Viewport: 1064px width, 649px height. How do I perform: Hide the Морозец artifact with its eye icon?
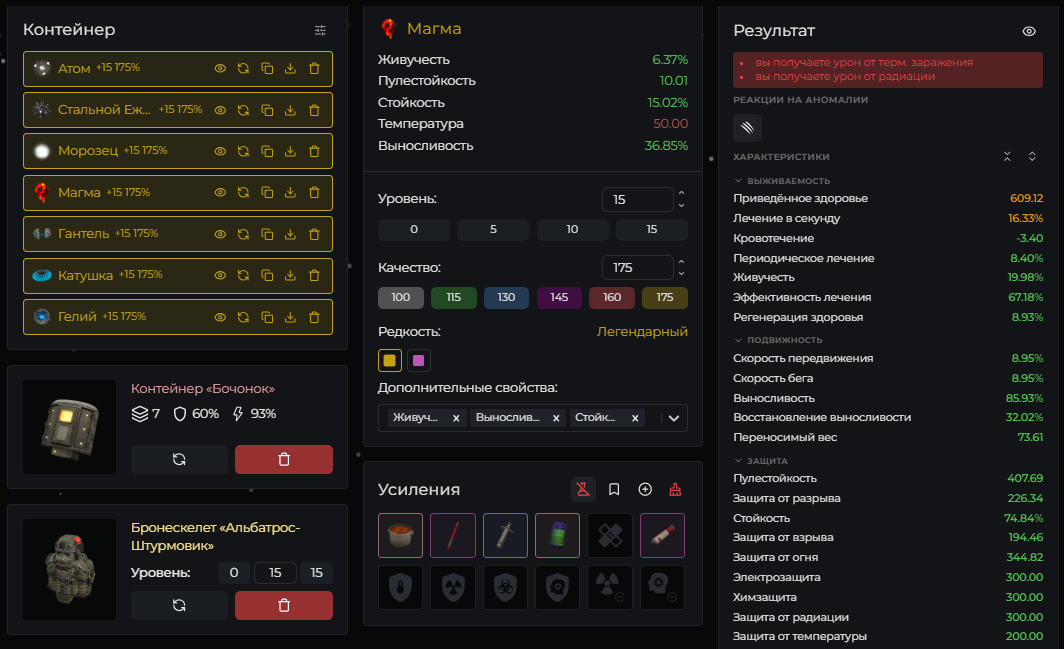tap(221, 151)
